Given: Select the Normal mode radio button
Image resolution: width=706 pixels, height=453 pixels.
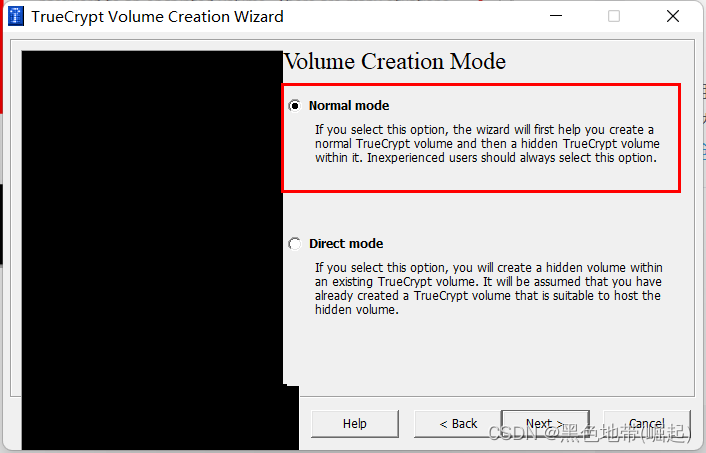Looking at the screenshot, I should 294,106.
